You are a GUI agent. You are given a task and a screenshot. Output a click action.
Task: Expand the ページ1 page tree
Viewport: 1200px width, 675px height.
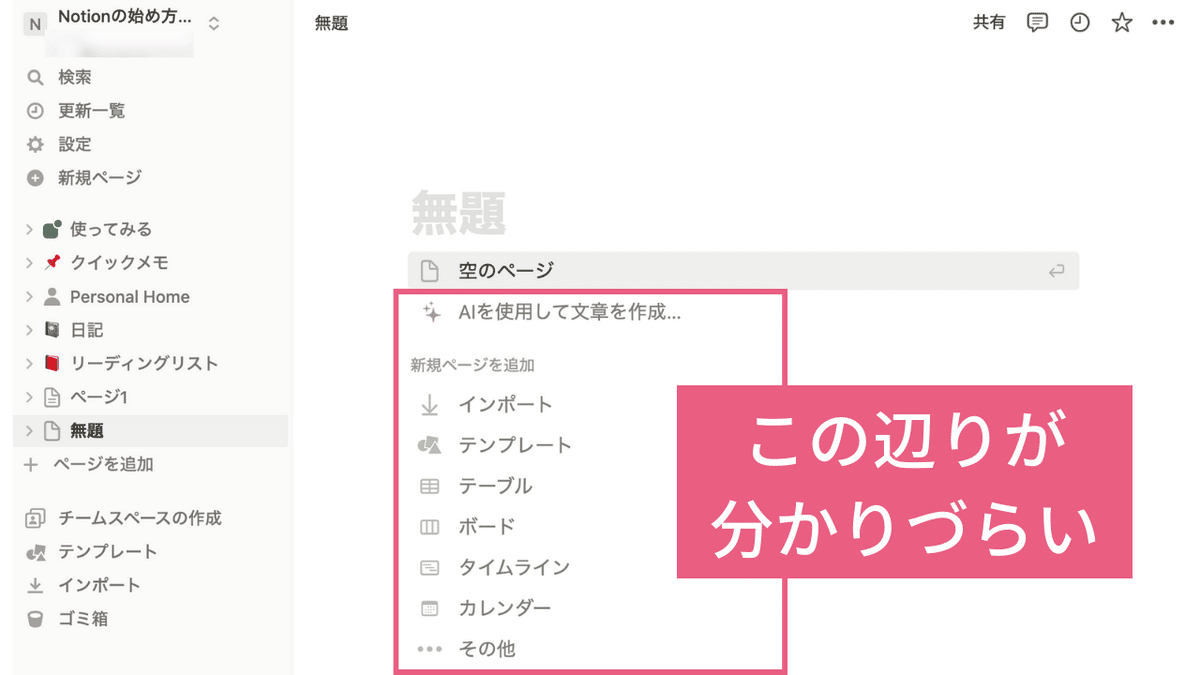[29, 397]
